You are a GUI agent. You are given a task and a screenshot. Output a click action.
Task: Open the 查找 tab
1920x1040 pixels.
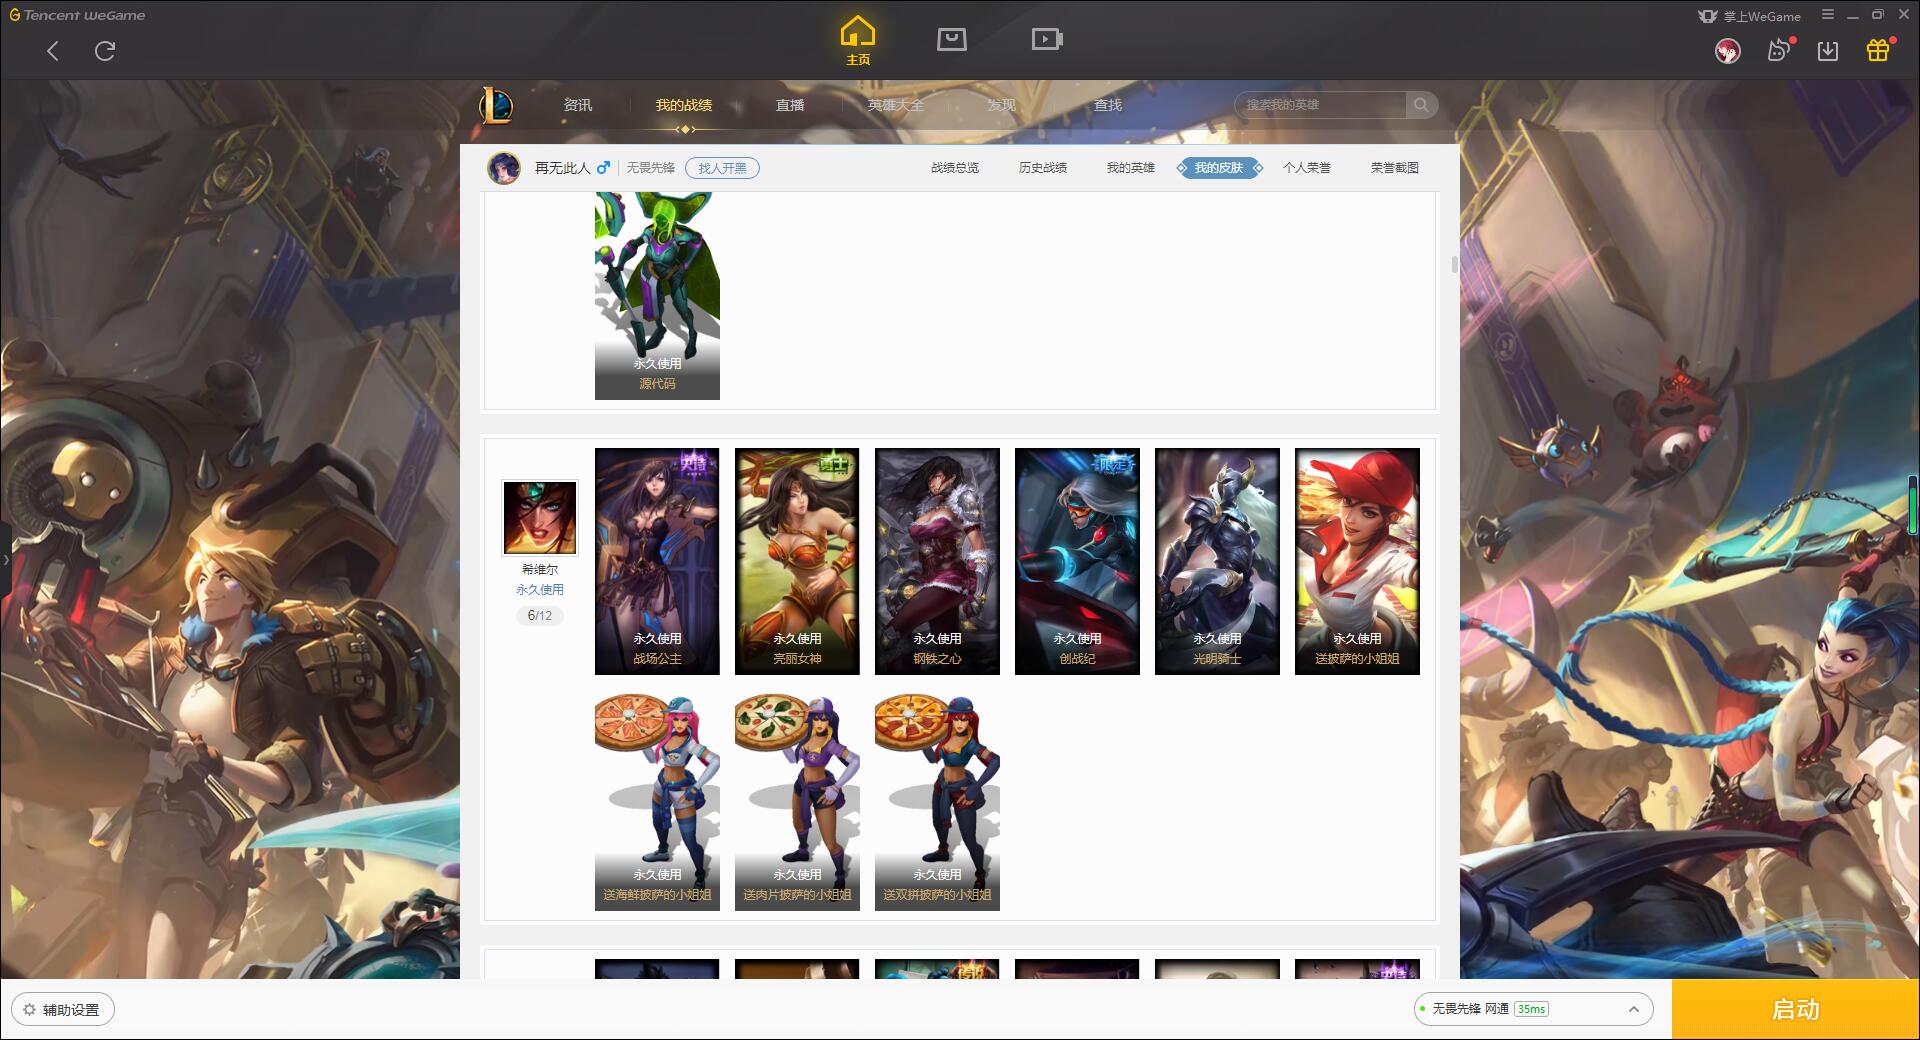click(x=1107, y=105)
